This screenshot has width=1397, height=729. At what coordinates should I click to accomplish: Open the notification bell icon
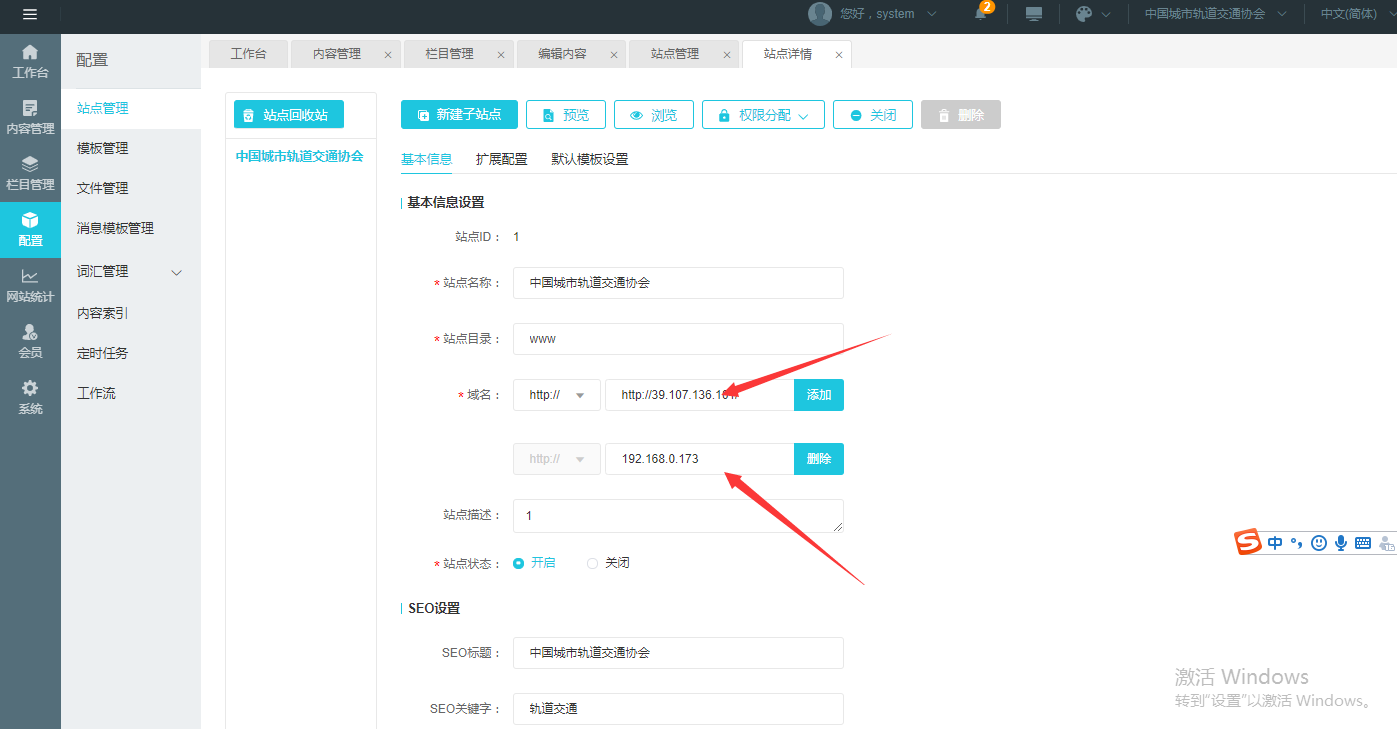pyautogui.click(x=982, y=14)
